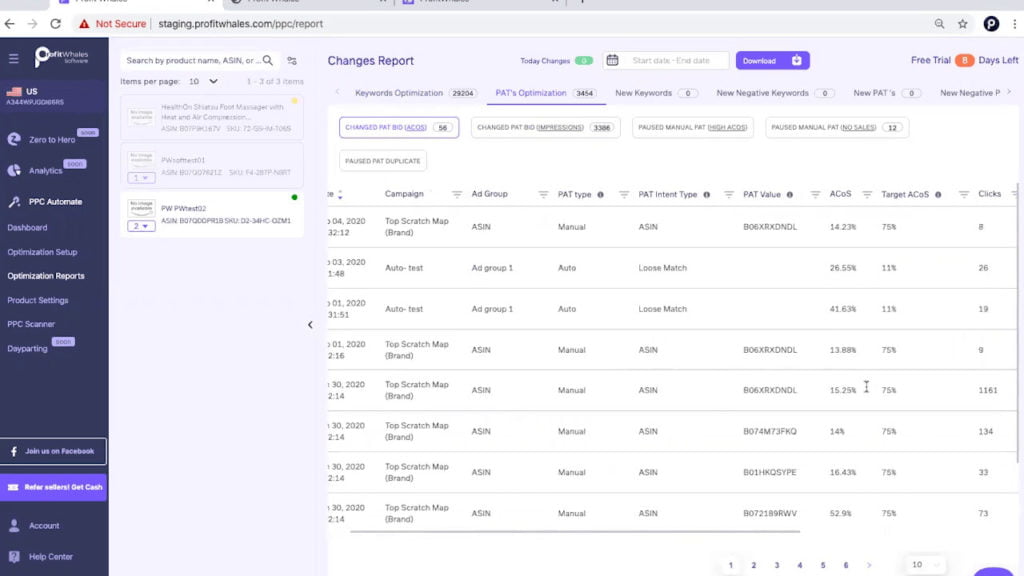Image resolution: width=1024 pixels, height=576 pixels.
Task: Switch to Keywords Optimization tab
Action: [x=415, y=93]
